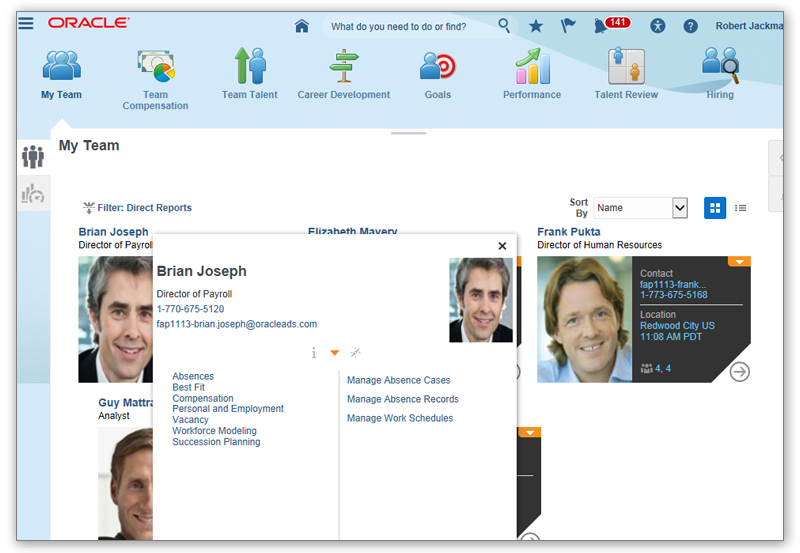Image resolution: width=800 pixels, height=553 pixels.
Task: Click the search magnifier icon
Action: click(x=504, y=25)
